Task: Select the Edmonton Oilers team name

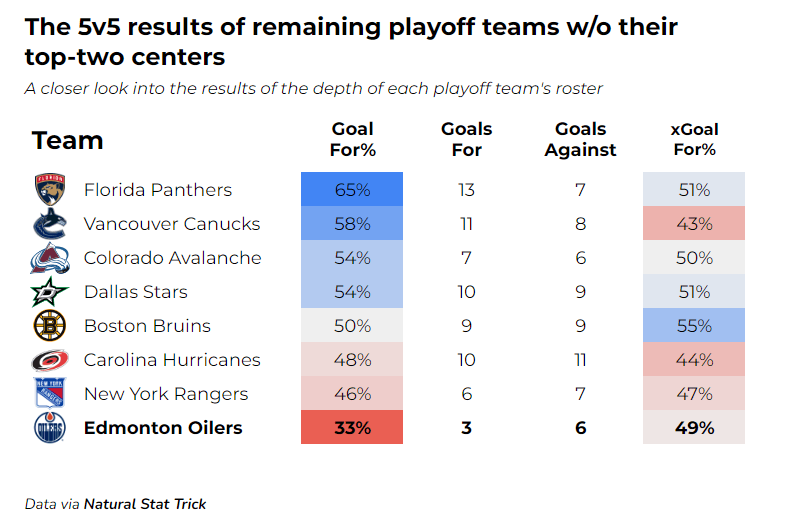Action: tap(163, 428)
